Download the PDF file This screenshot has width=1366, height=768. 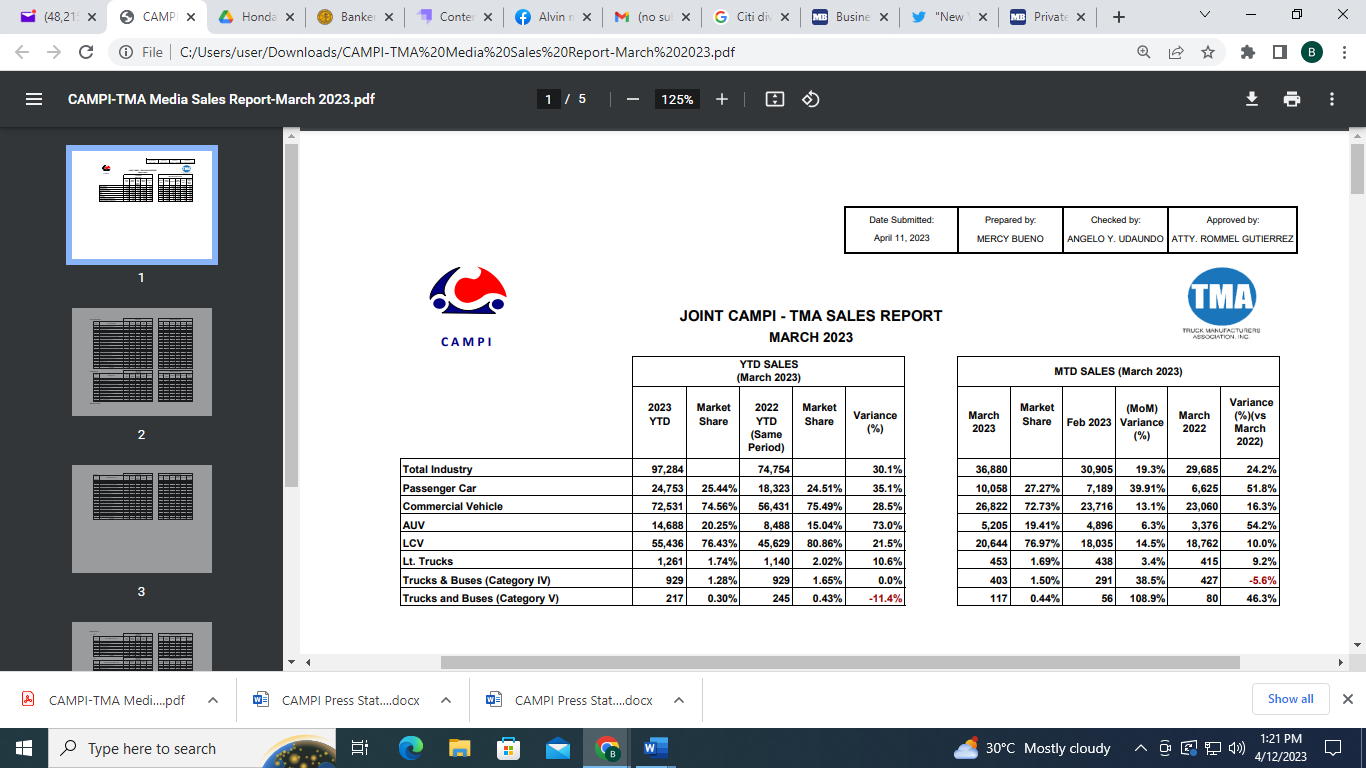point(1251,99)
